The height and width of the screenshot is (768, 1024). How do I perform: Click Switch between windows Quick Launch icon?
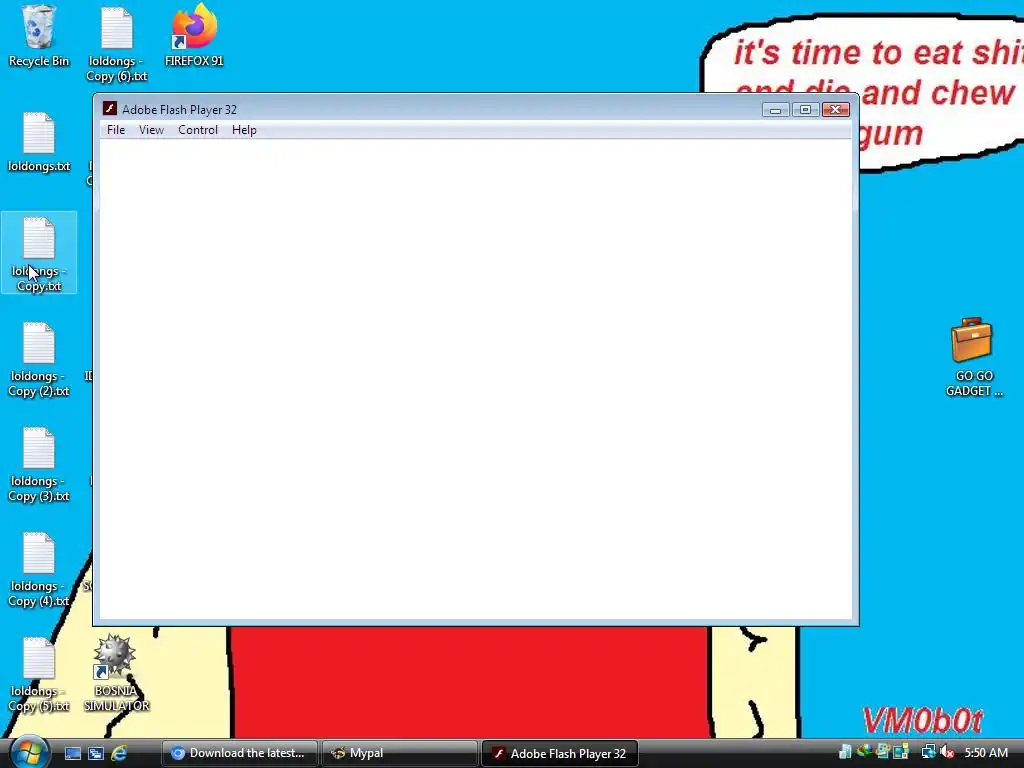pos(96,753)
